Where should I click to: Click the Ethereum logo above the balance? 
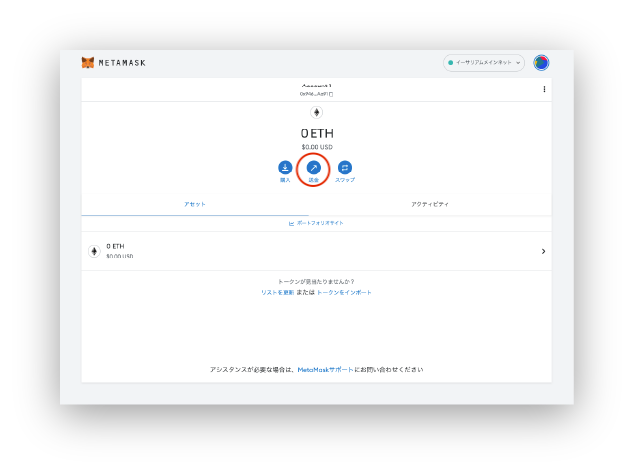click(317, 112)
